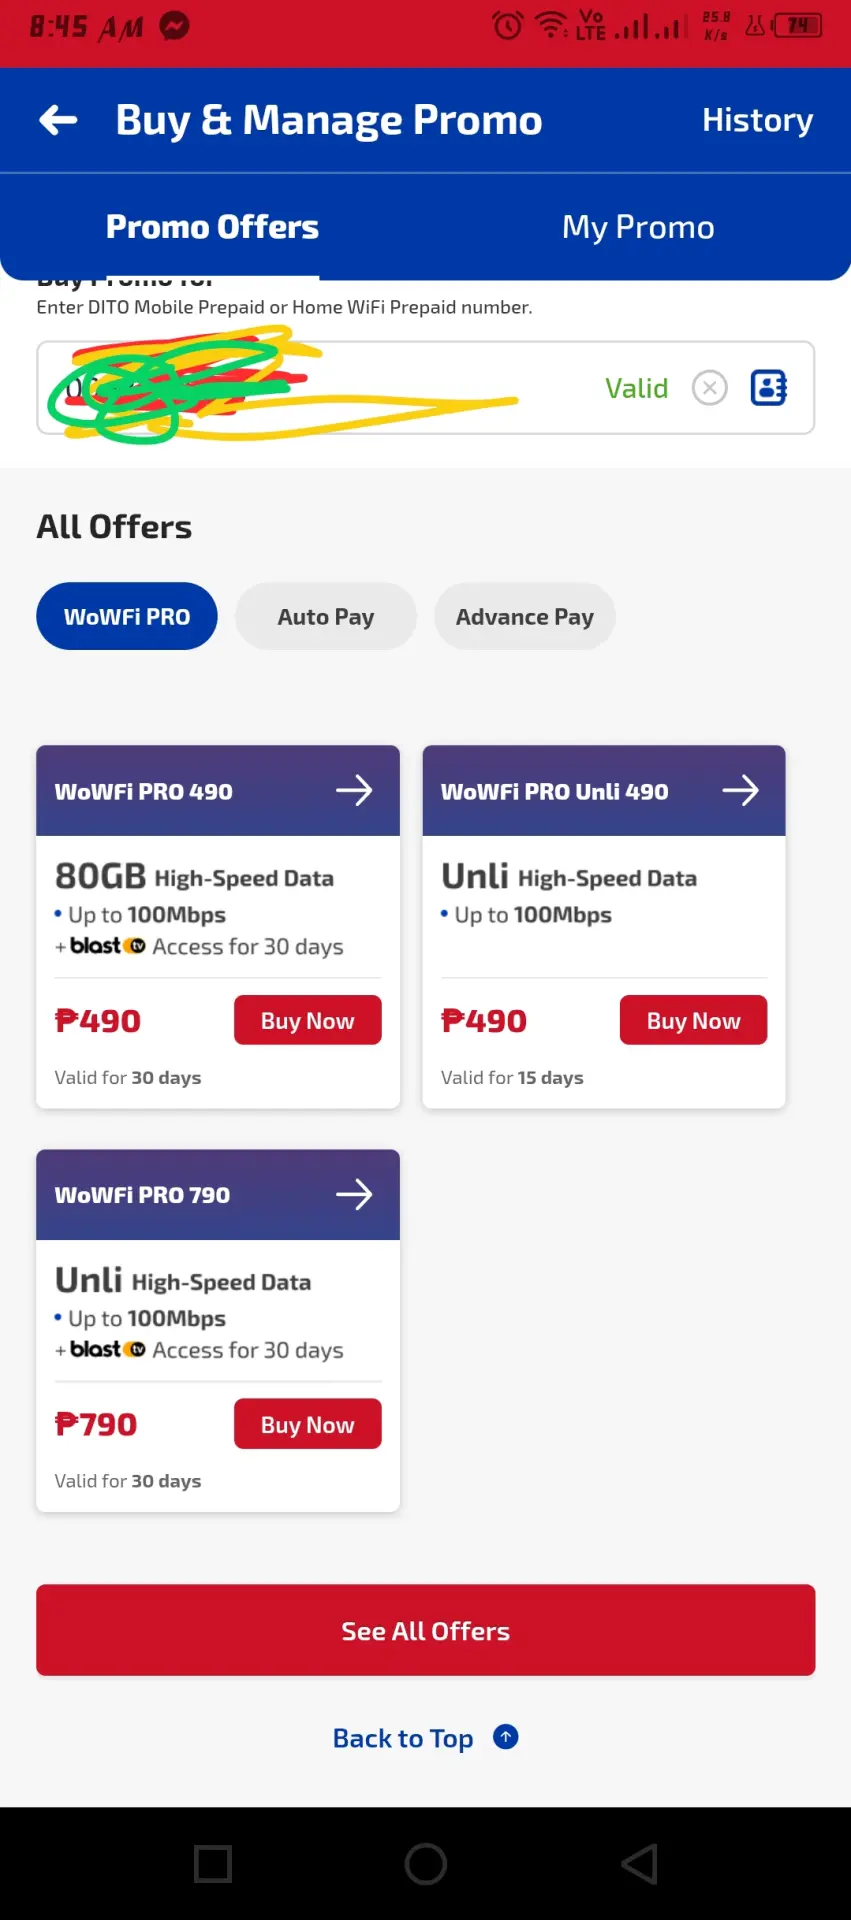Screen dimensions: 851x1920
Task: Select the Advance Pay filter chip
Action: (x=525, y=616)
